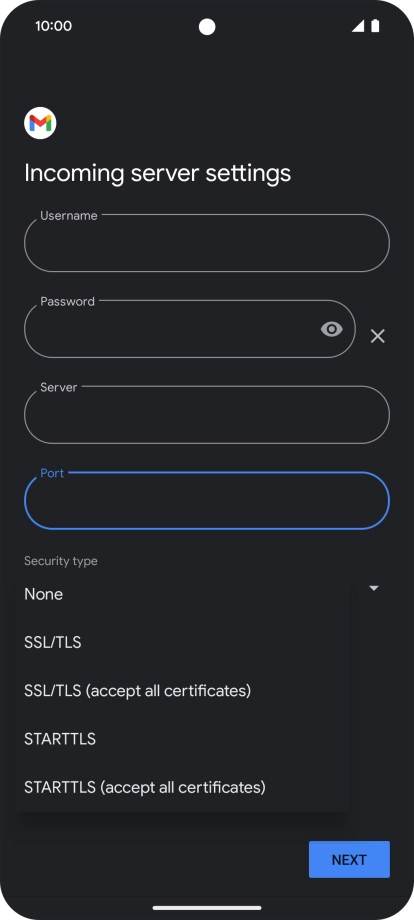Tap into the Server field
The width and height of the screenshot is (414, 920).
tap(207, 414)
